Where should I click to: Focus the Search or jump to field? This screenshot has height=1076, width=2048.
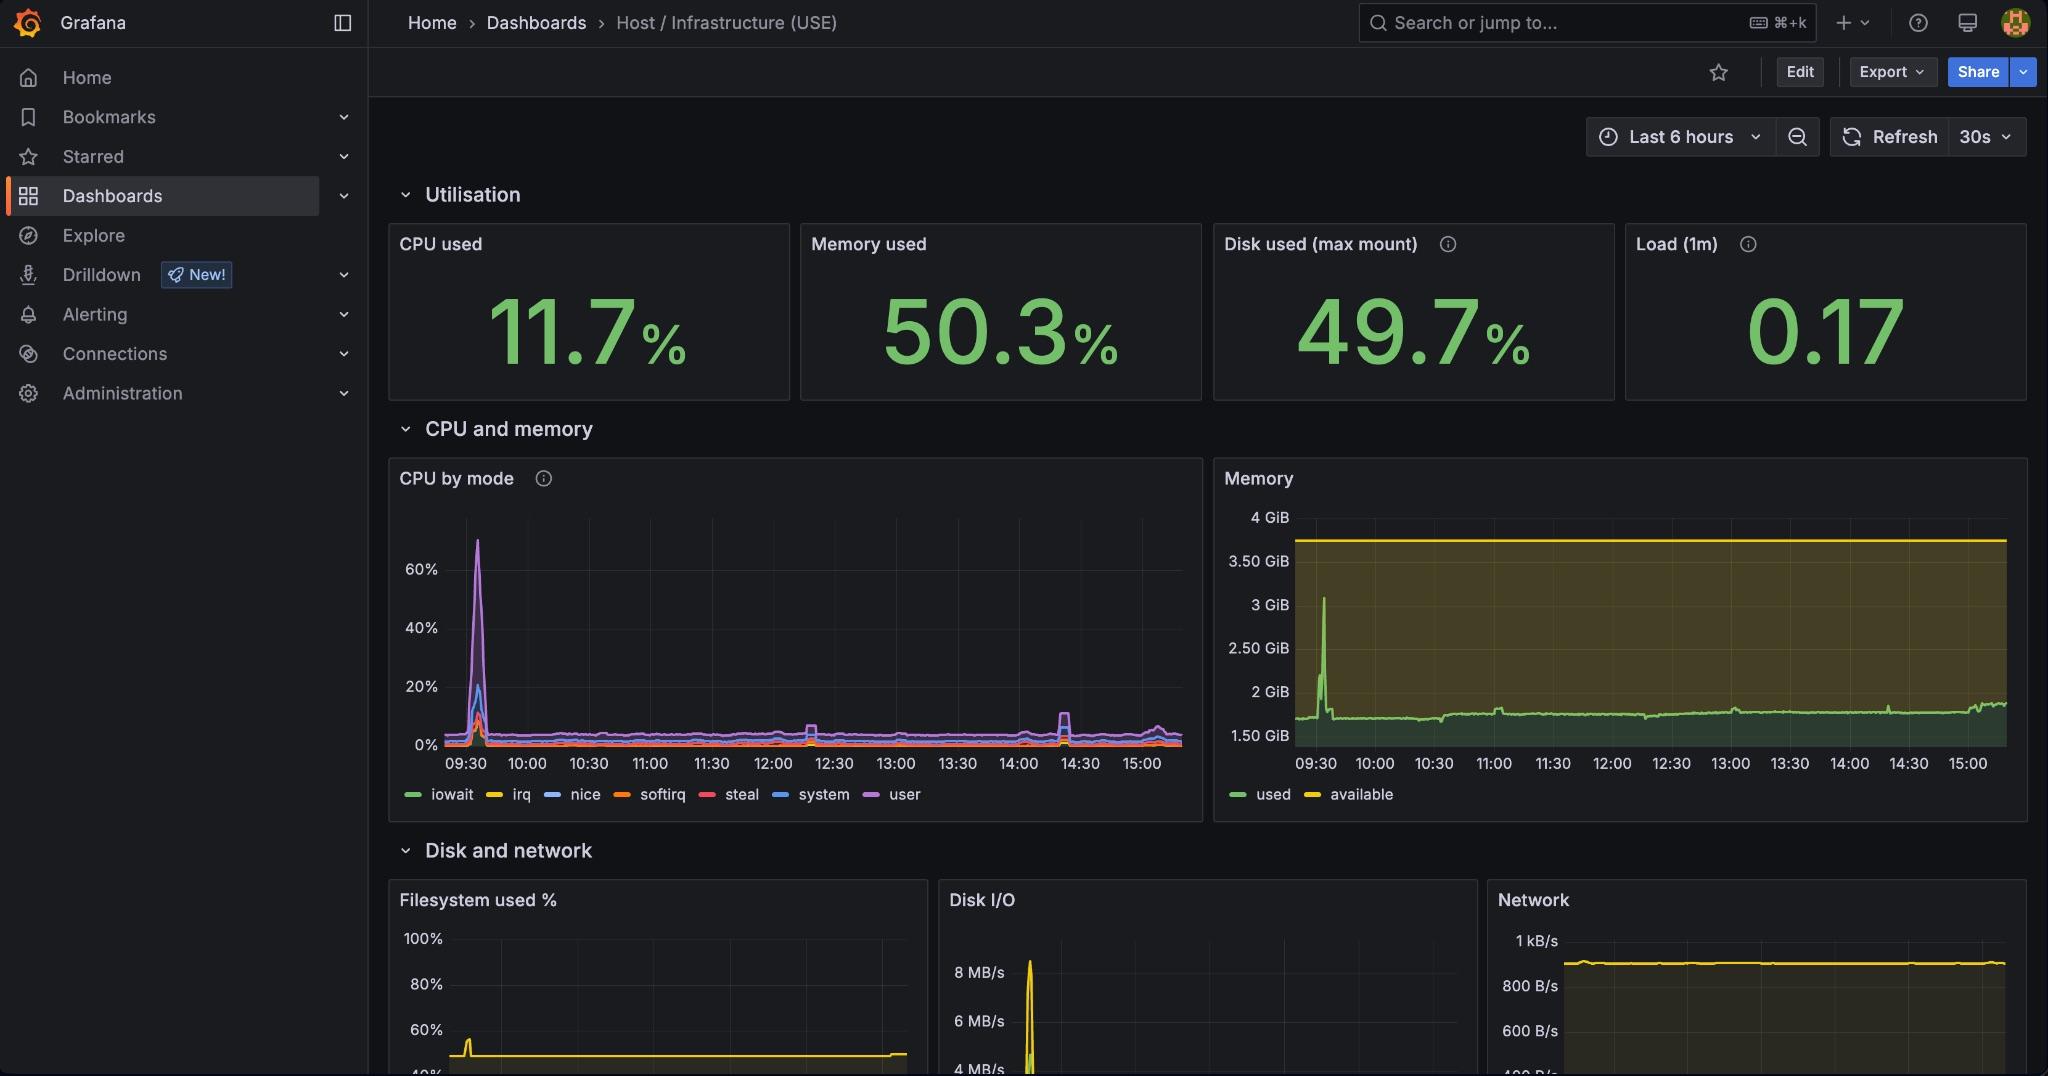tap(1587, 22)
